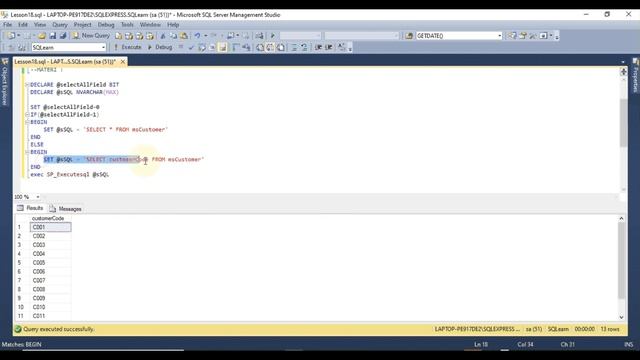Decrease the line indent

(318, 47)
